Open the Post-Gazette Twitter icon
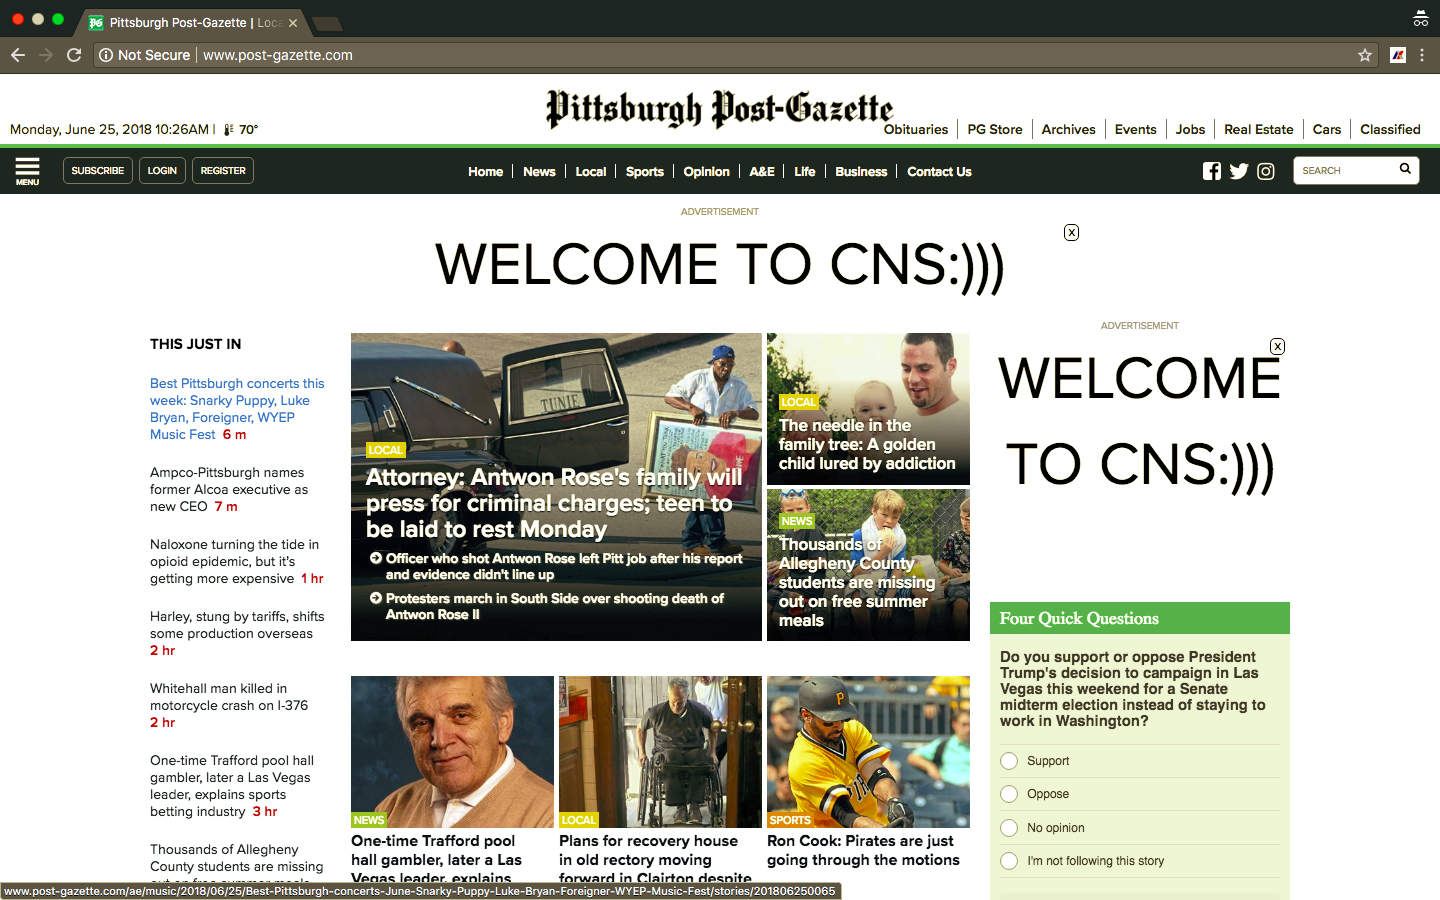 (x=1239, y=171)
